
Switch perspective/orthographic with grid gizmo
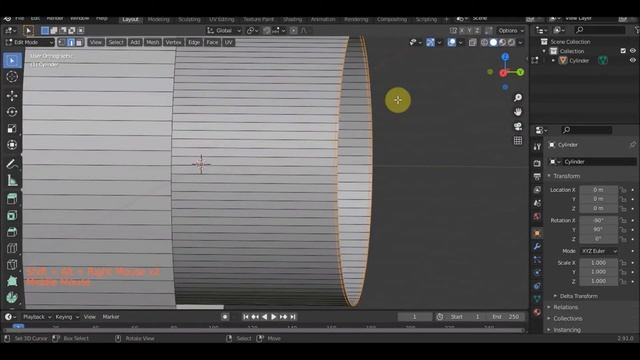[518, 140]
